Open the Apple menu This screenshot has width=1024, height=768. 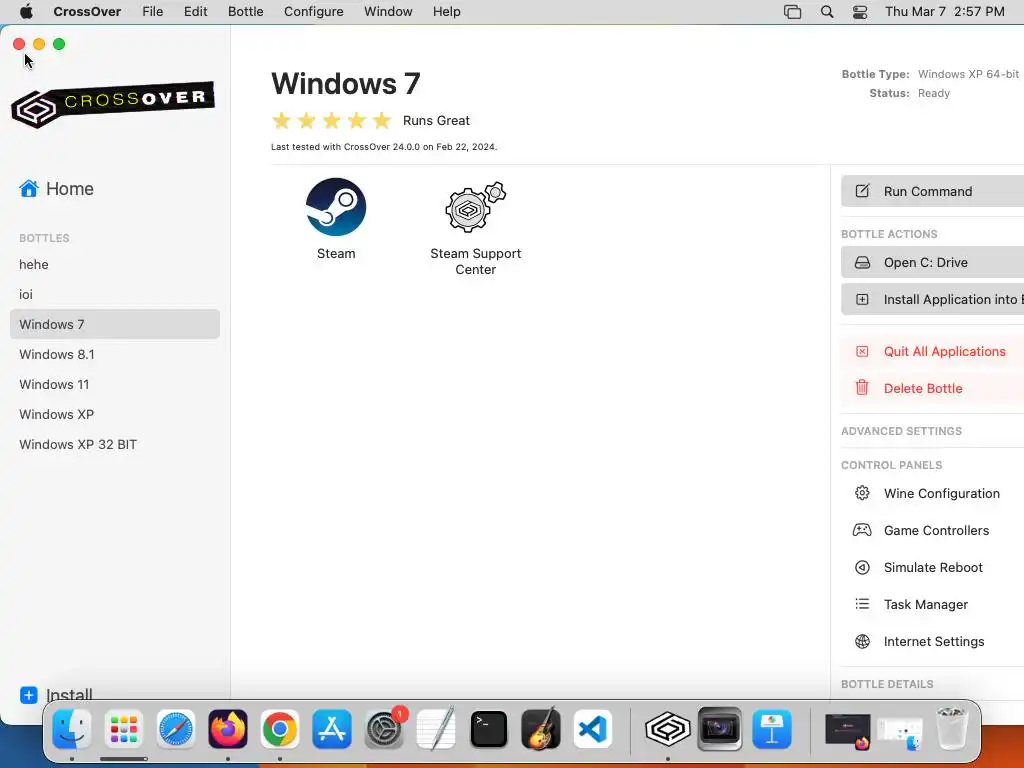(26, 12)
